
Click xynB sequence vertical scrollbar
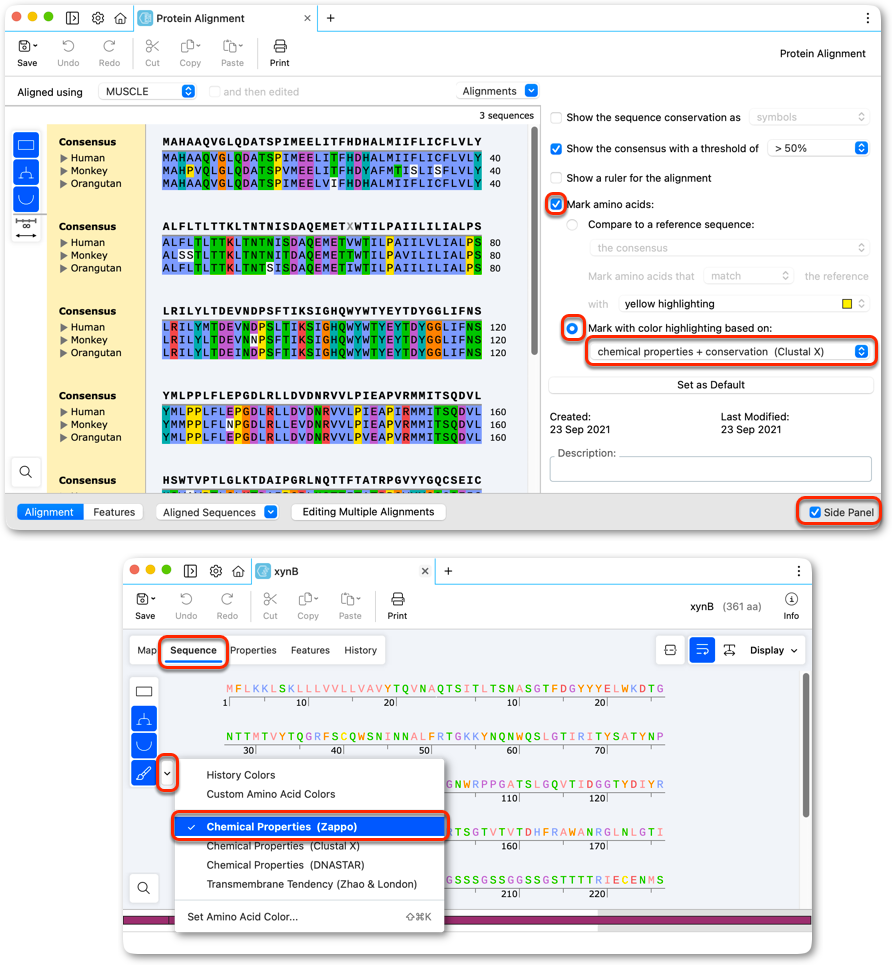click(805, 745)
